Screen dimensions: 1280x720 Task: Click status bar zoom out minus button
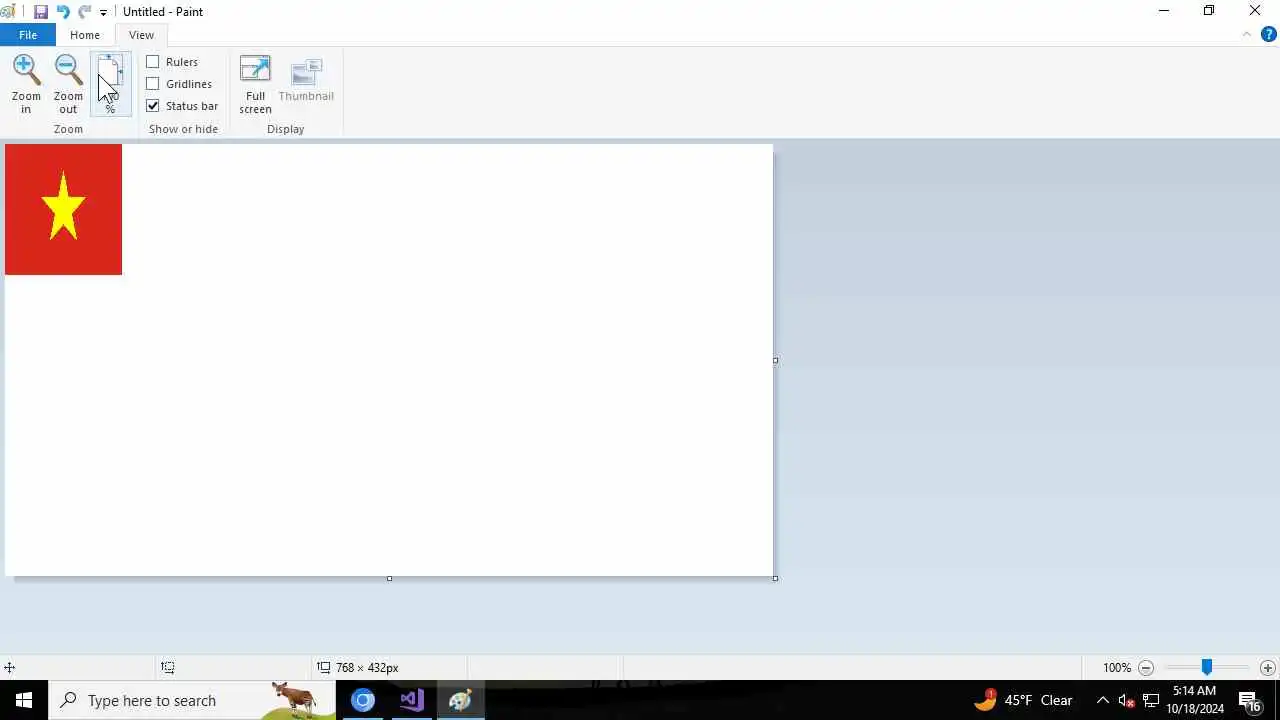1146,668
